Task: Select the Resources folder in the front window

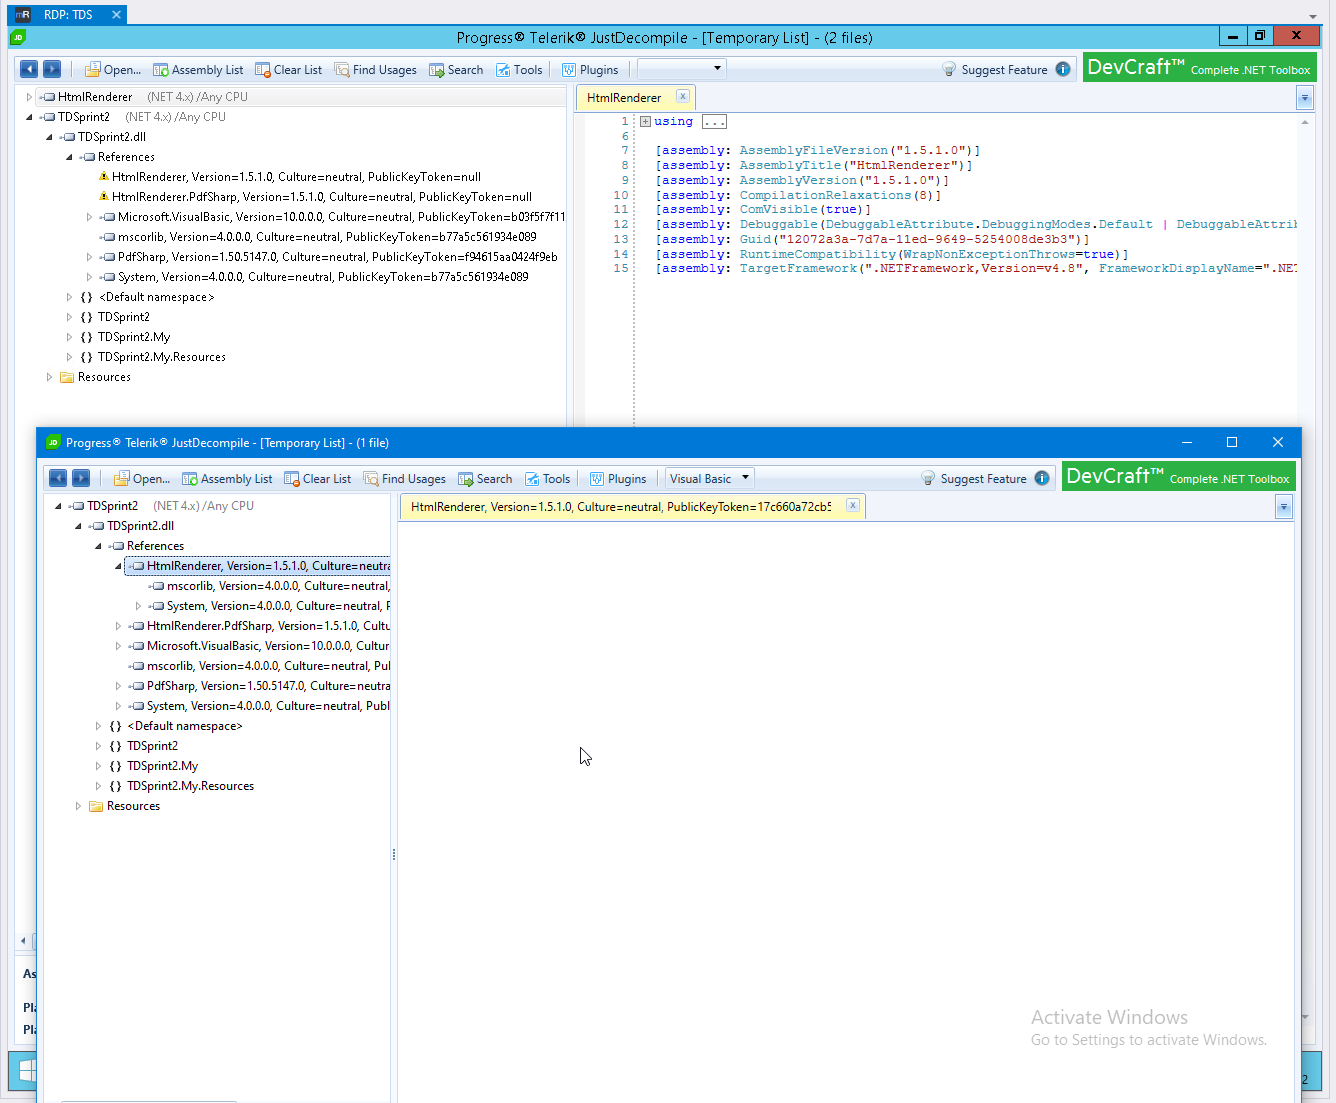Action: click(x=124, y=806)
